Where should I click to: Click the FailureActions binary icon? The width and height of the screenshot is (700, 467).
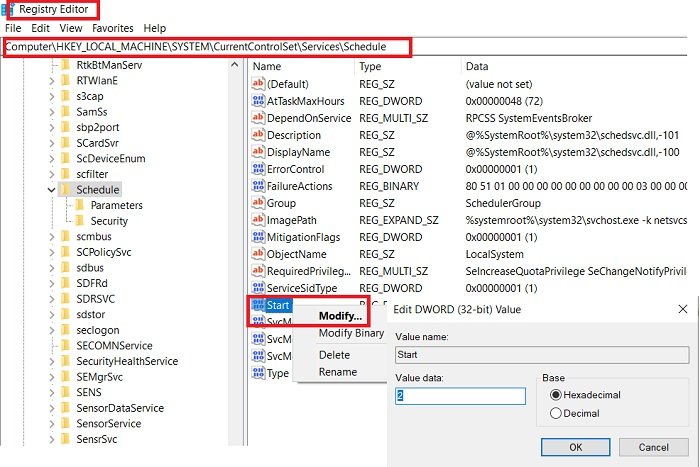258,186
